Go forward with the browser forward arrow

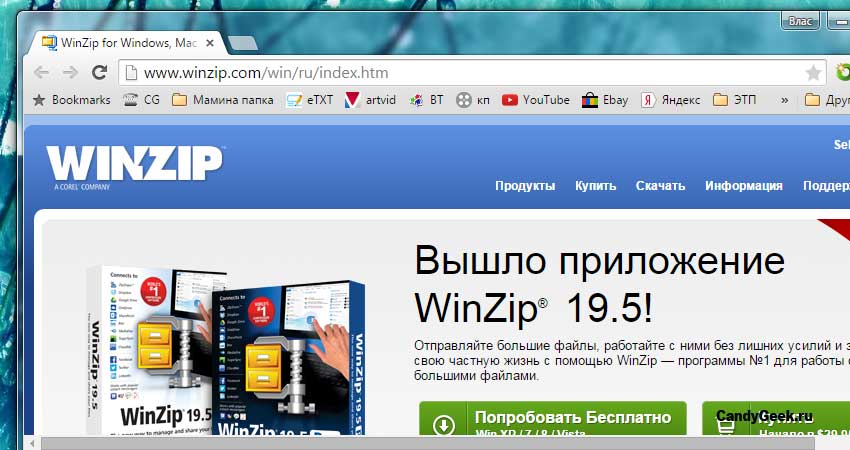click(70, 72)
